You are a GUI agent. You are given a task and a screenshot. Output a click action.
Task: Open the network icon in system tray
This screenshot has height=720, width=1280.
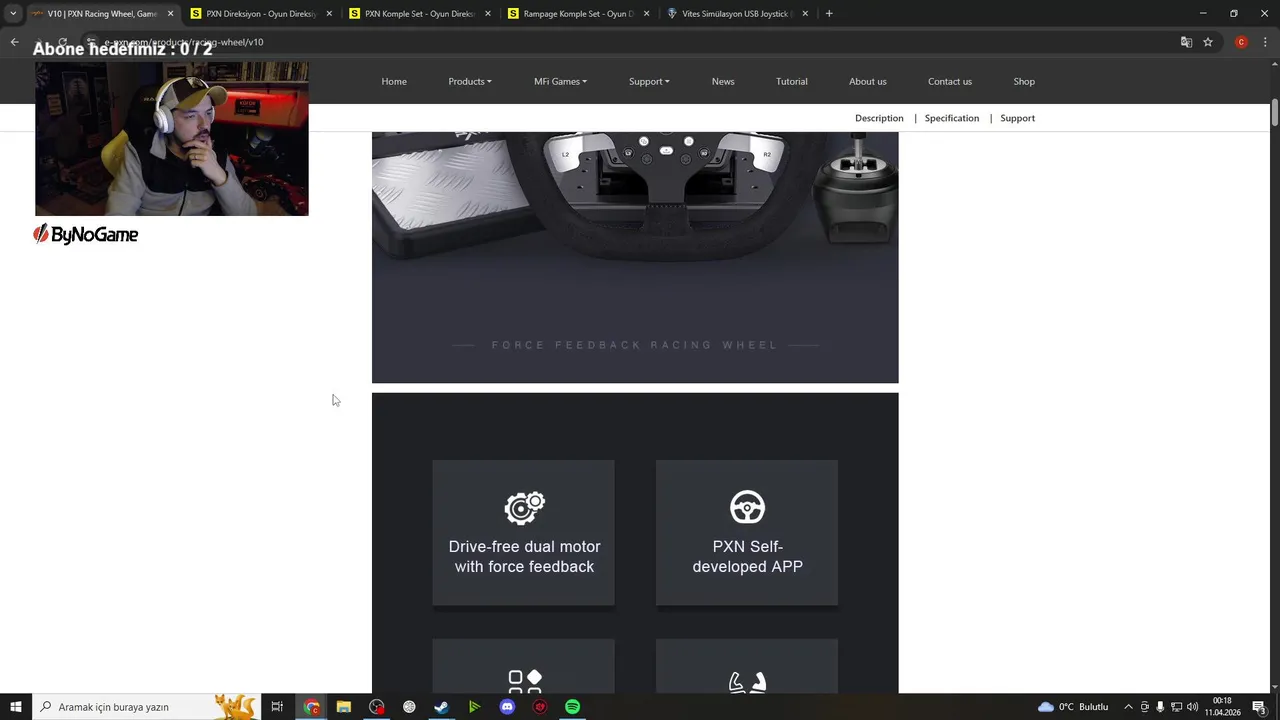[1176, 707]
